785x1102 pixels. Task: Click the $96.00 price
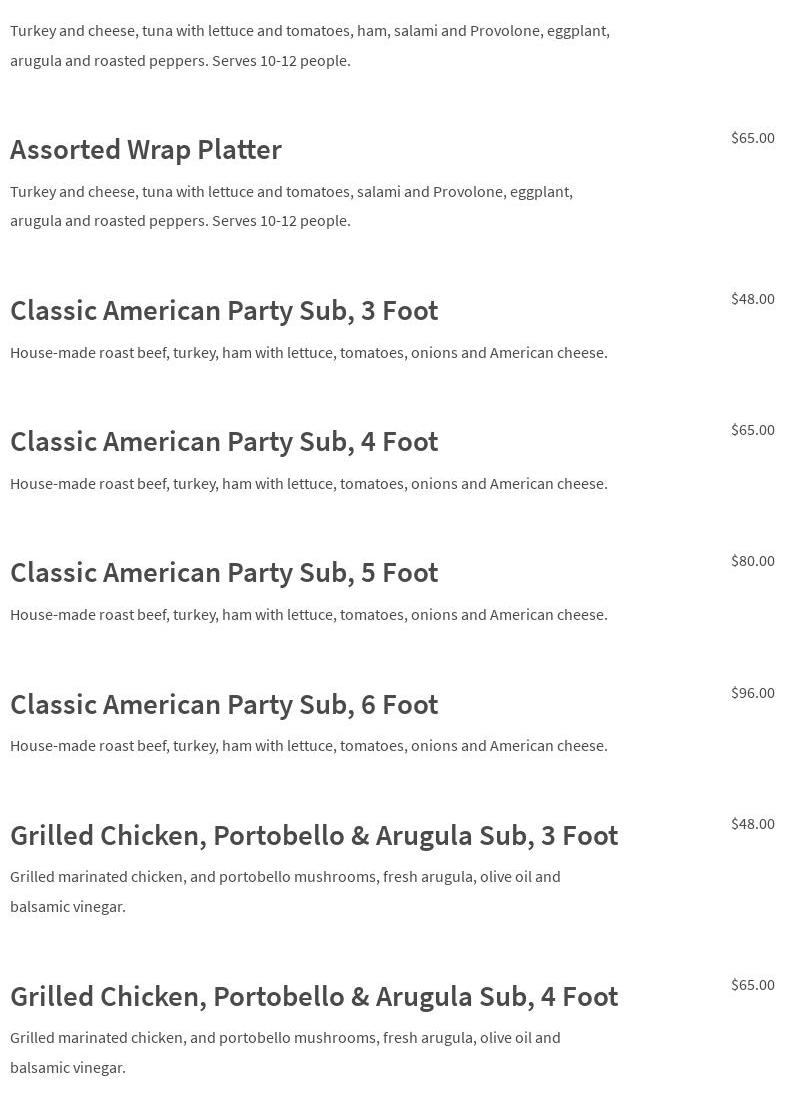click(x=752, y=693)
